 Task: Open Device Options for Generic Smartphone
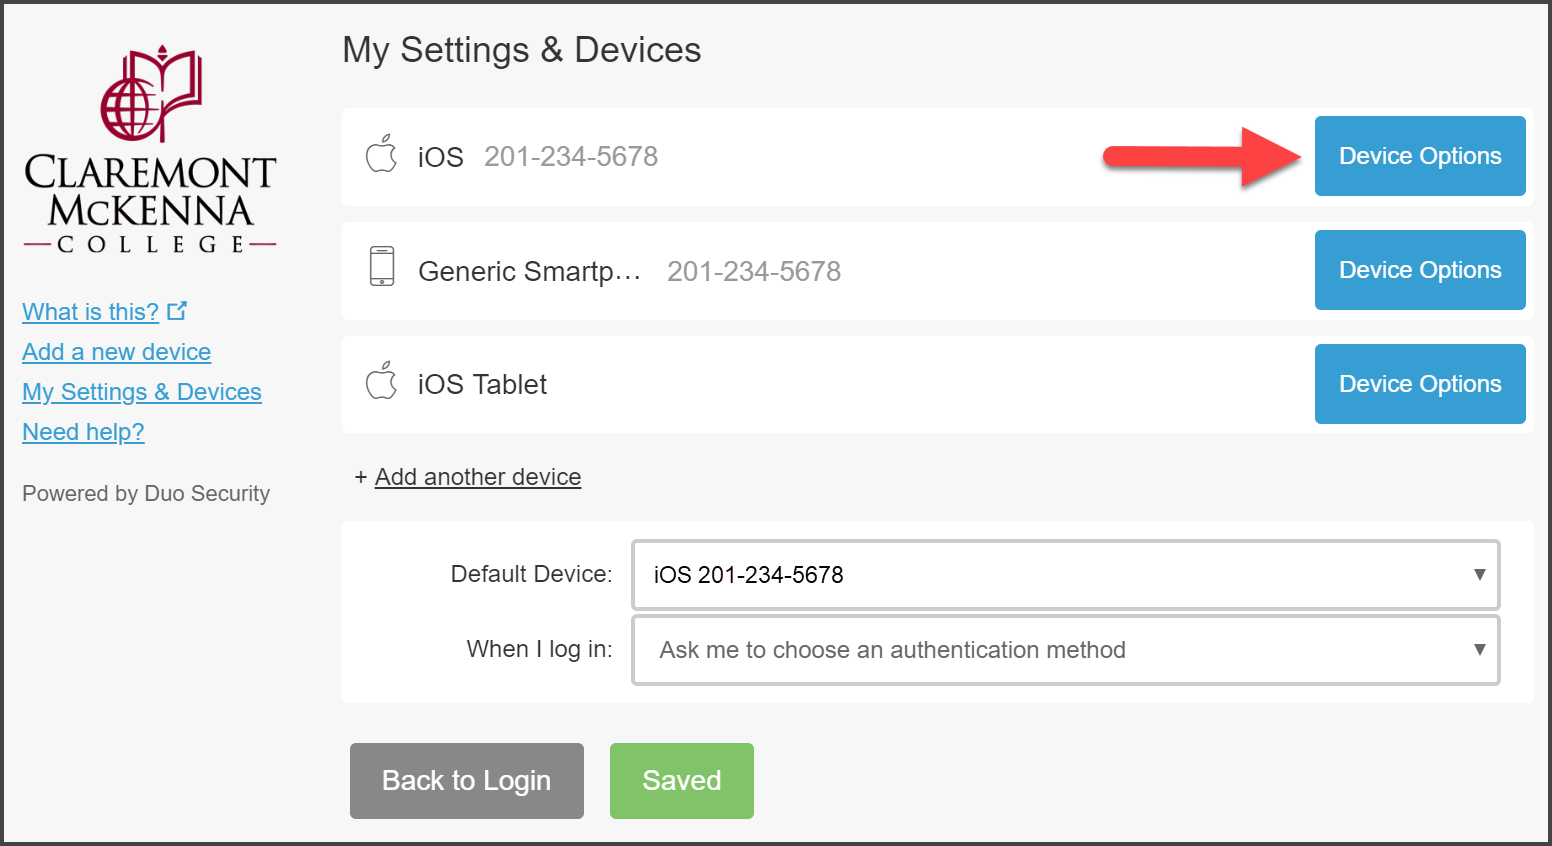pyautogui.click(x=1419, y=269)
